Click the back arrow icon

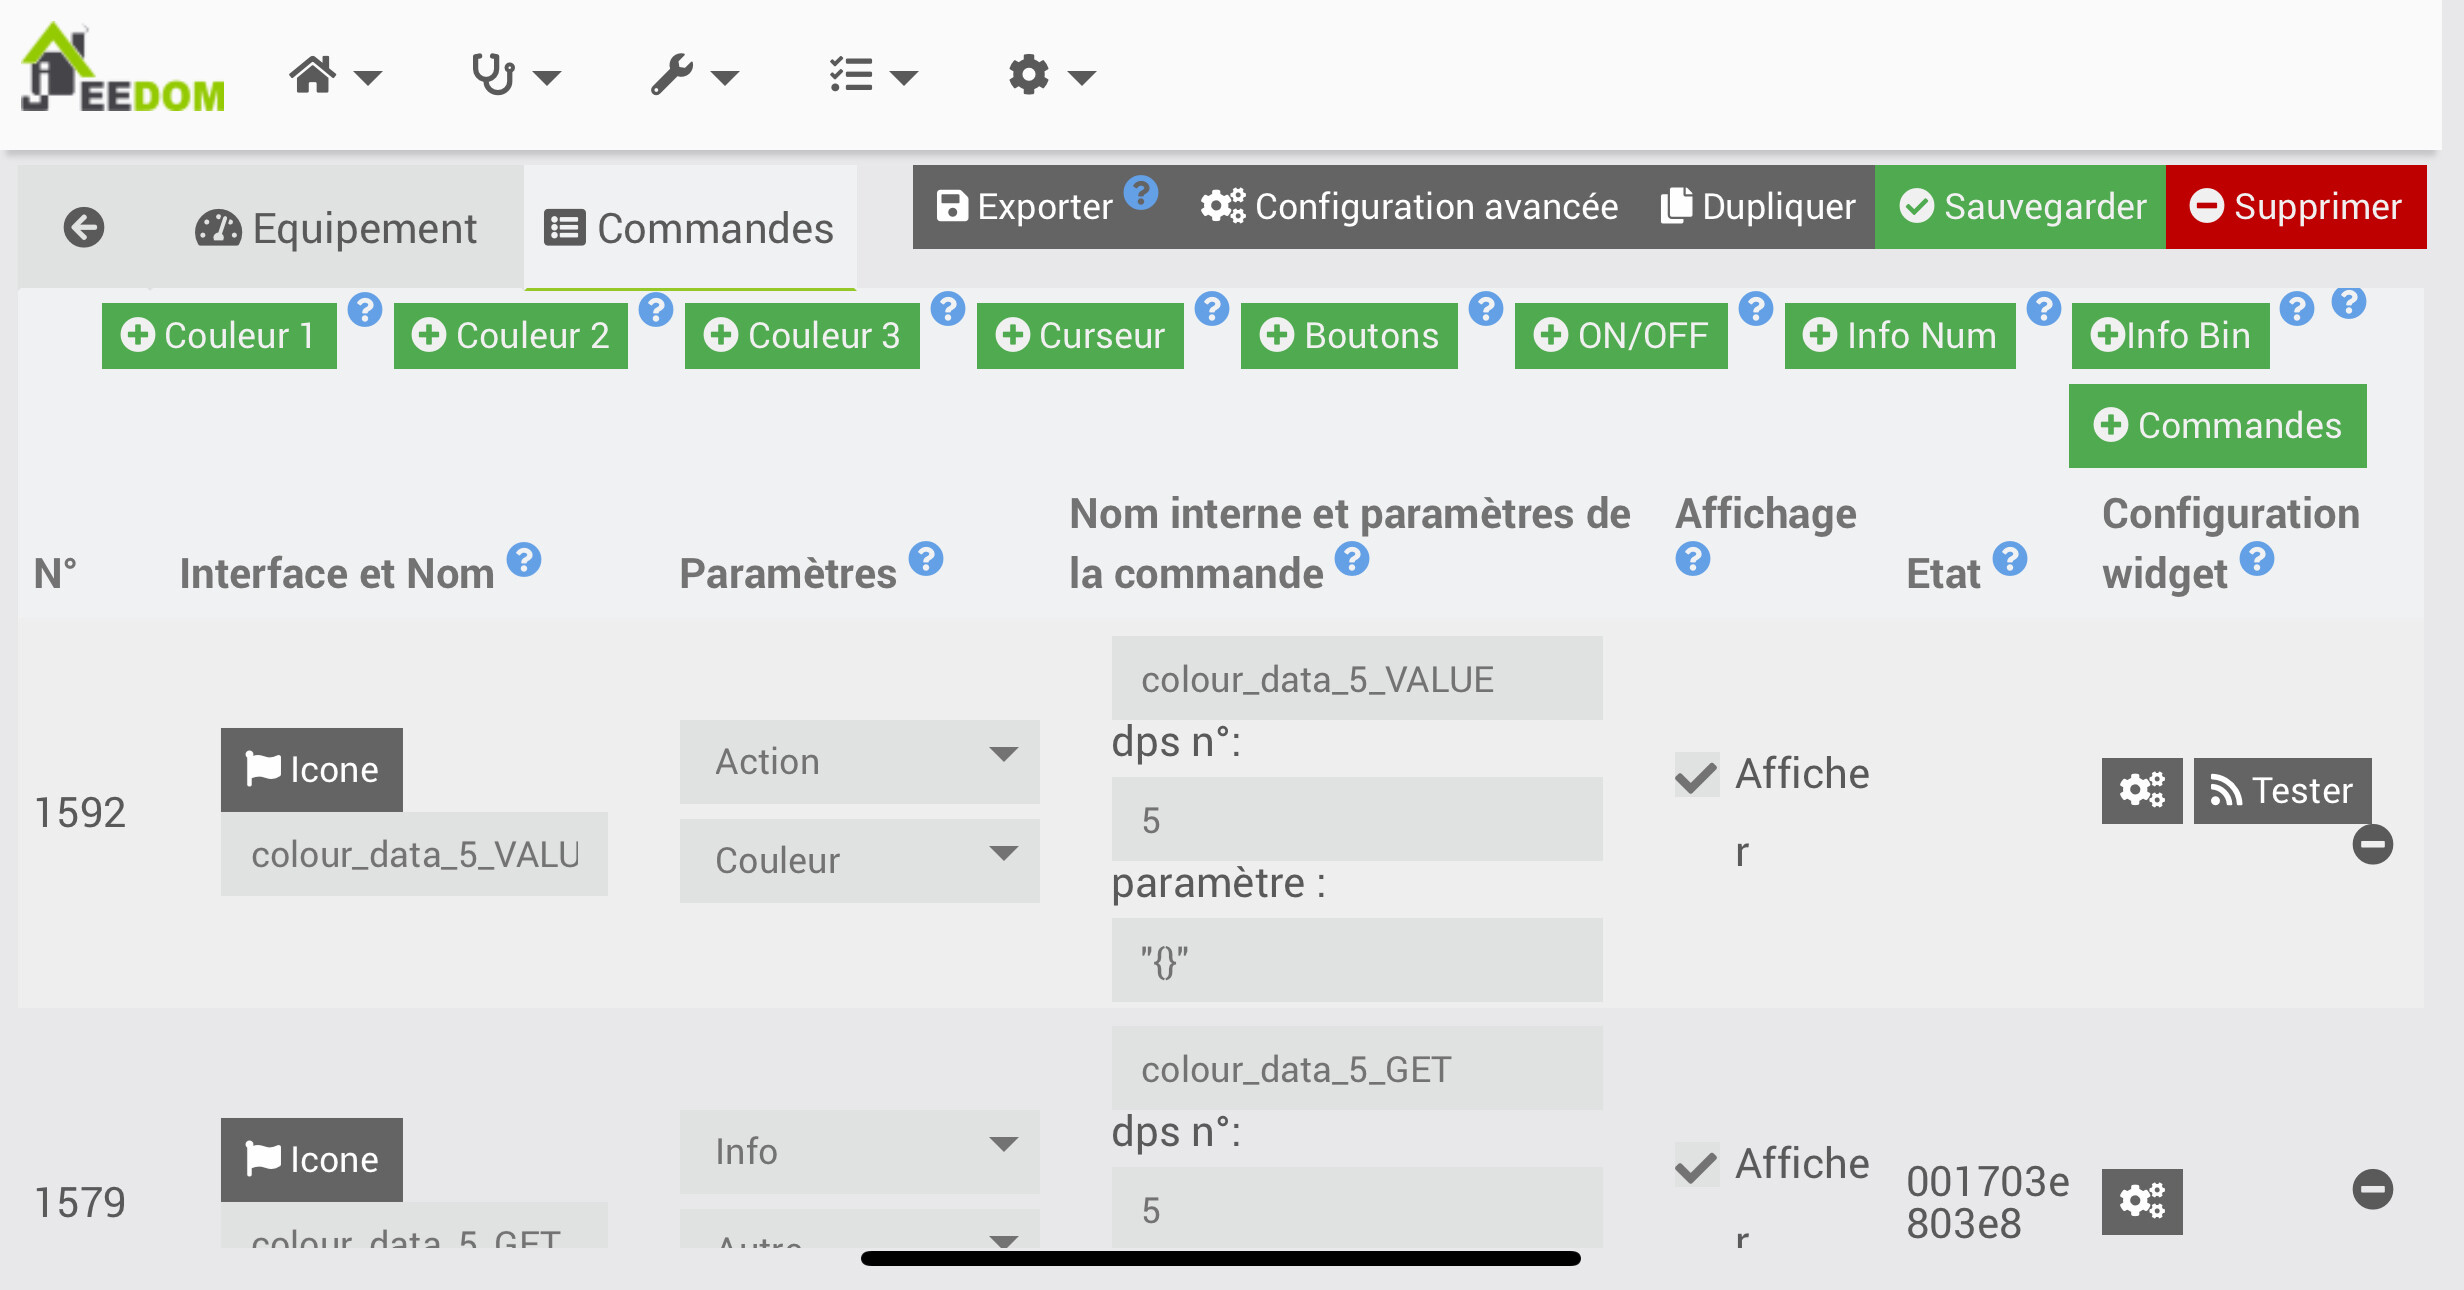tap(84, 227)
